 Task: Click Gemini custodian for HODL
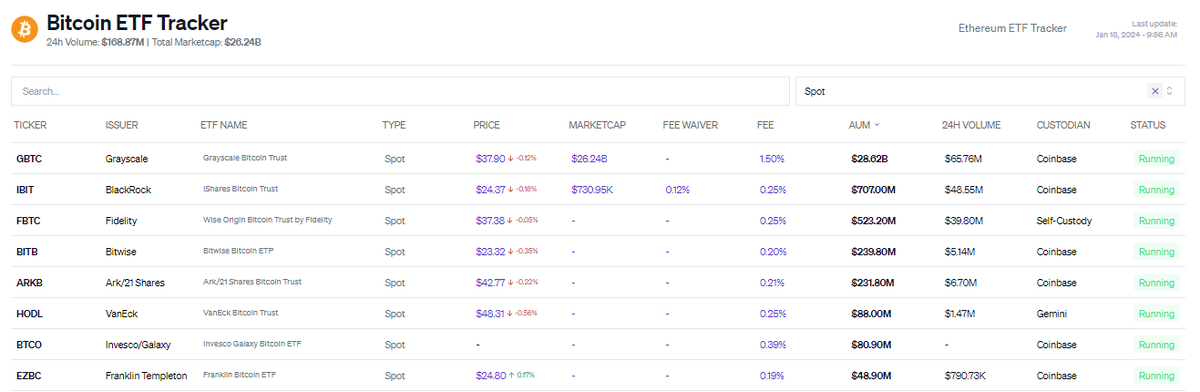coord(1052,314)
